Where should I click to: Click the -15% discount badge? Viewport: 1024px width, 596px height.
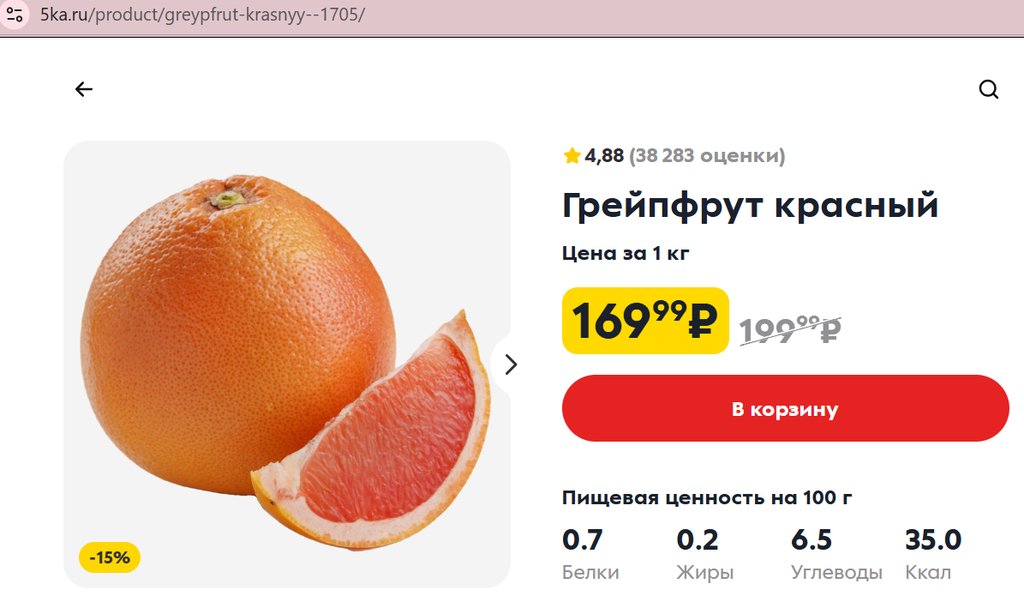(x=110, y=557)
